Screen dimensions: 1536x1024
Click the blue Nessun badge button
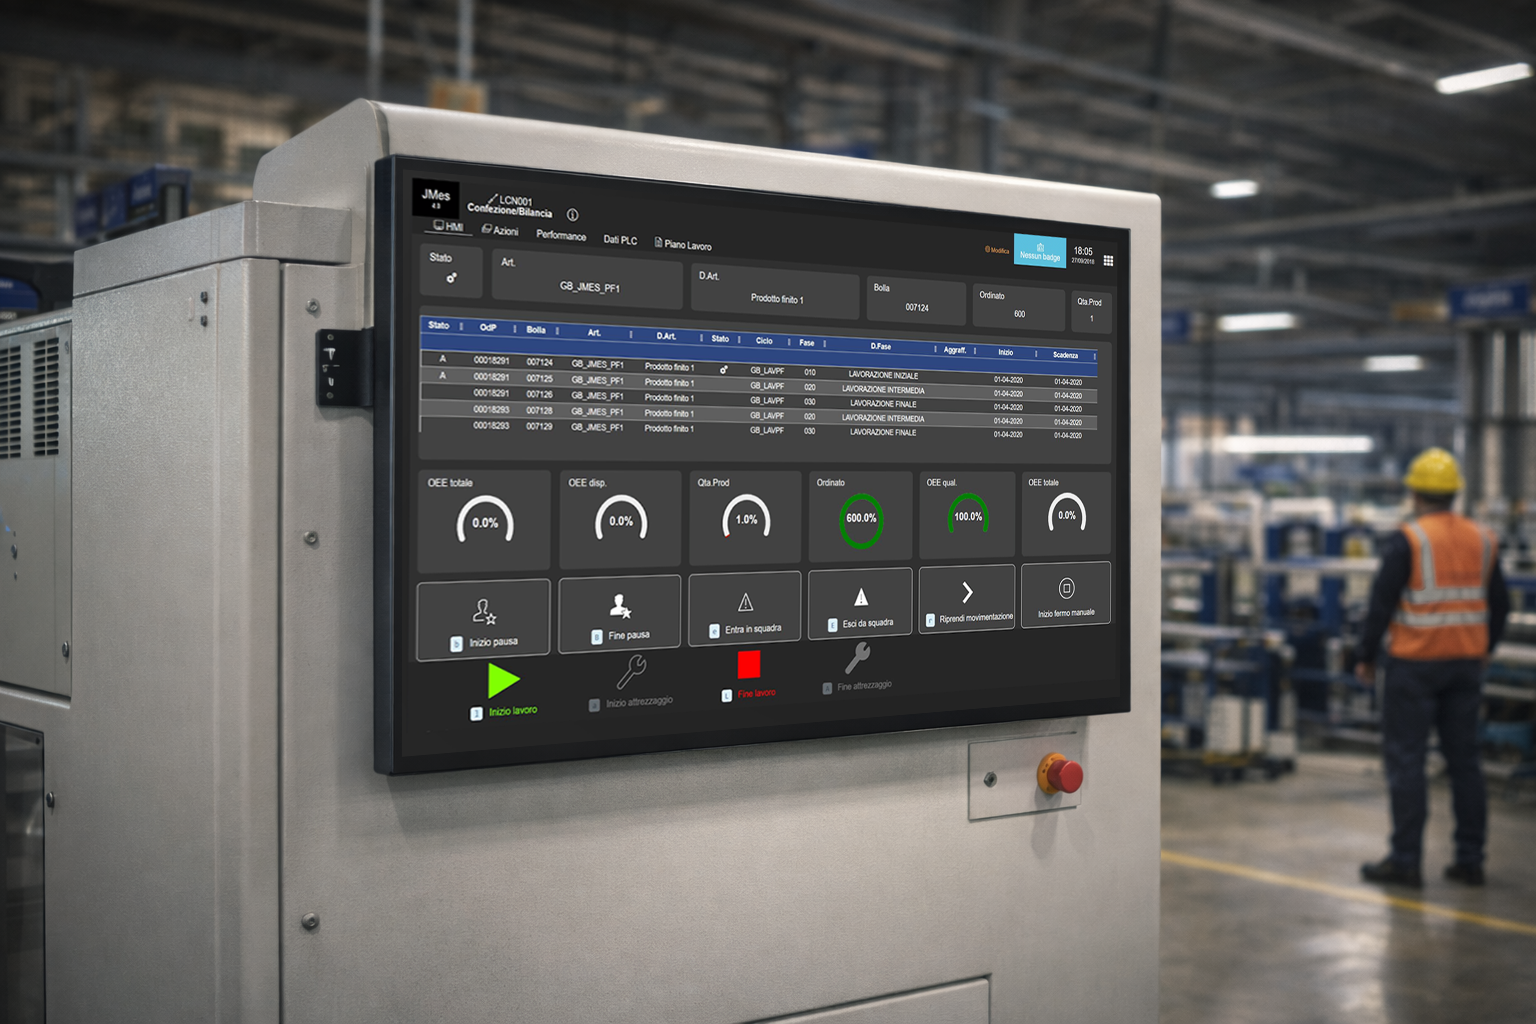[x=1040, y=251]
